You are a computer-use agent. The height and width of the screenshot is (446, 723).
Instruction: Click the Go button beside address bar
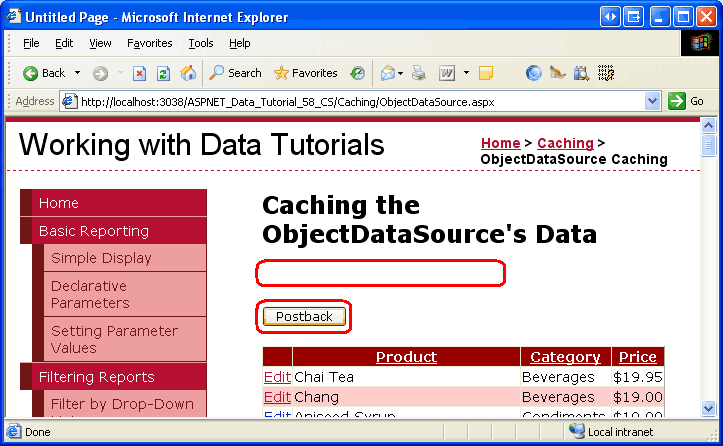pyautogui.click(x=686, y=101)
